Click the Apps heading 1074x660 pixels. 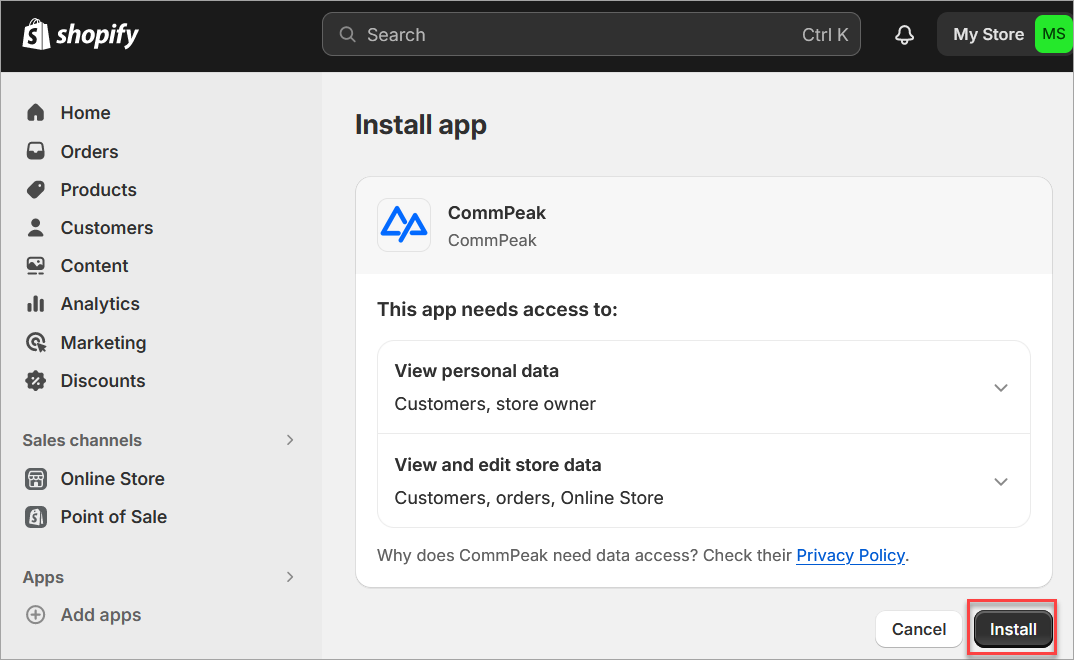[x=43, y=577]
